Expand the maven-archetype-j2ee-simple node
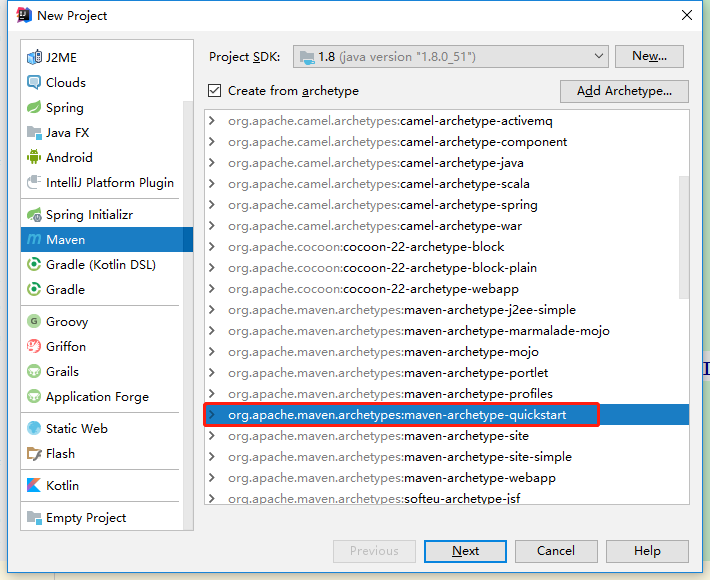710x580 pixels. tap(211, 310)
